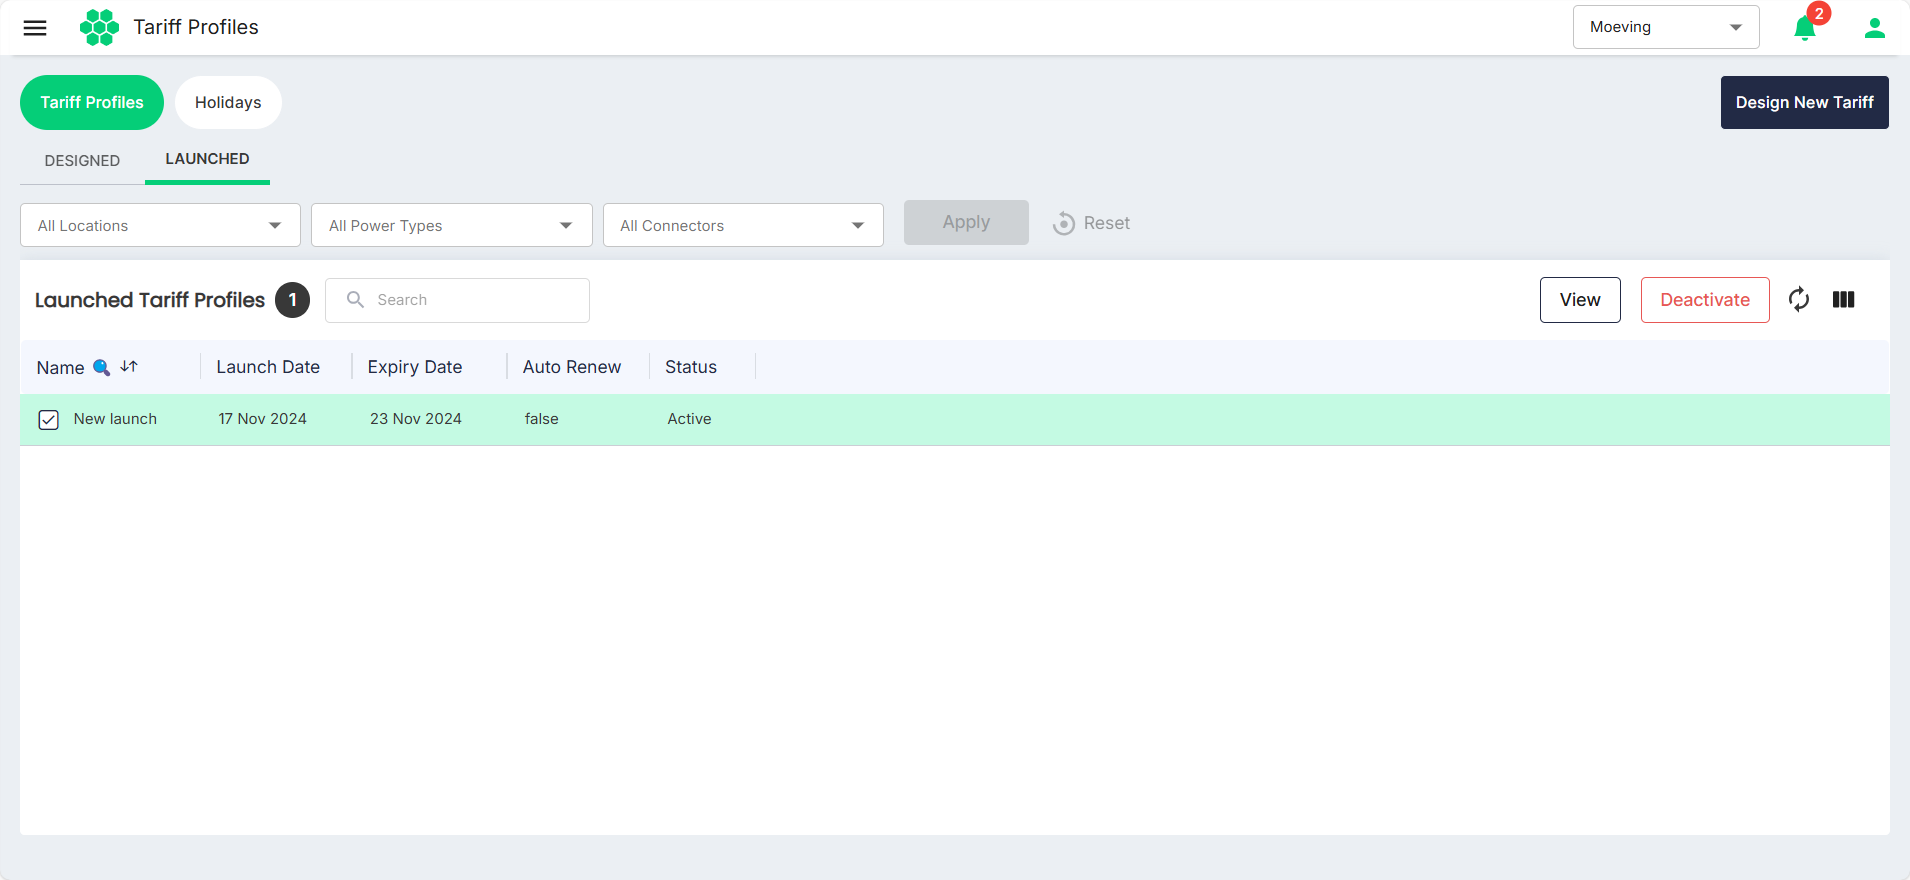Open the All Power Types dropdown
The image size is (1910, 880).
click(452, 225)
